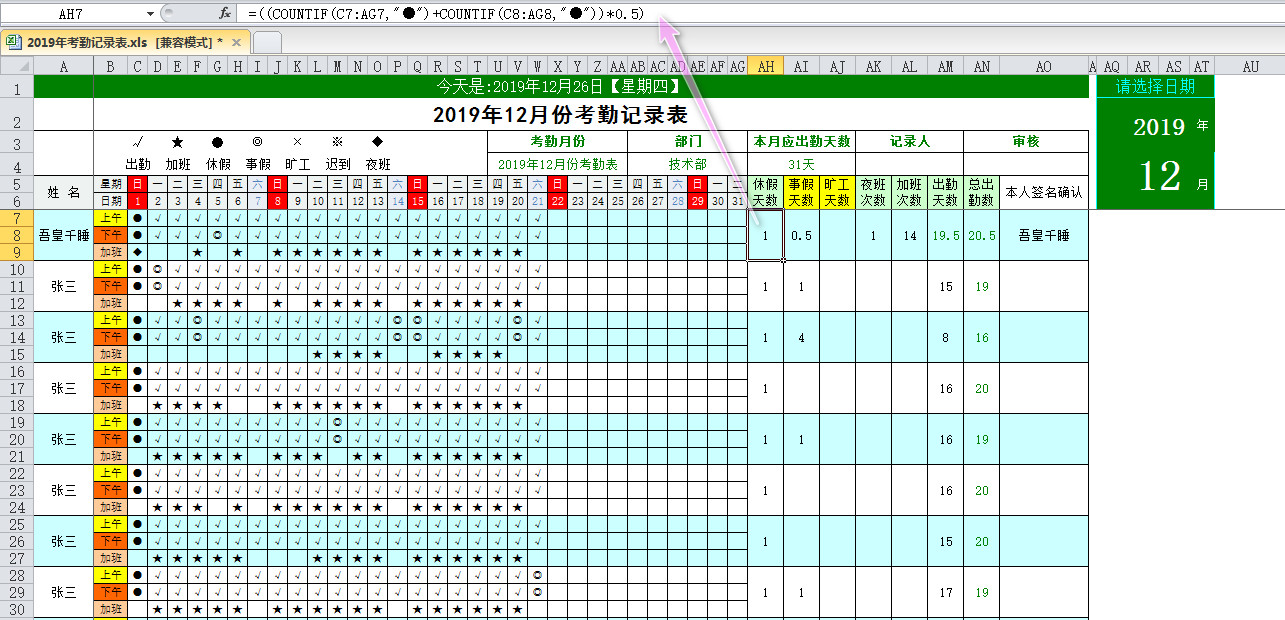Select the 技术部 department cell

688,164
